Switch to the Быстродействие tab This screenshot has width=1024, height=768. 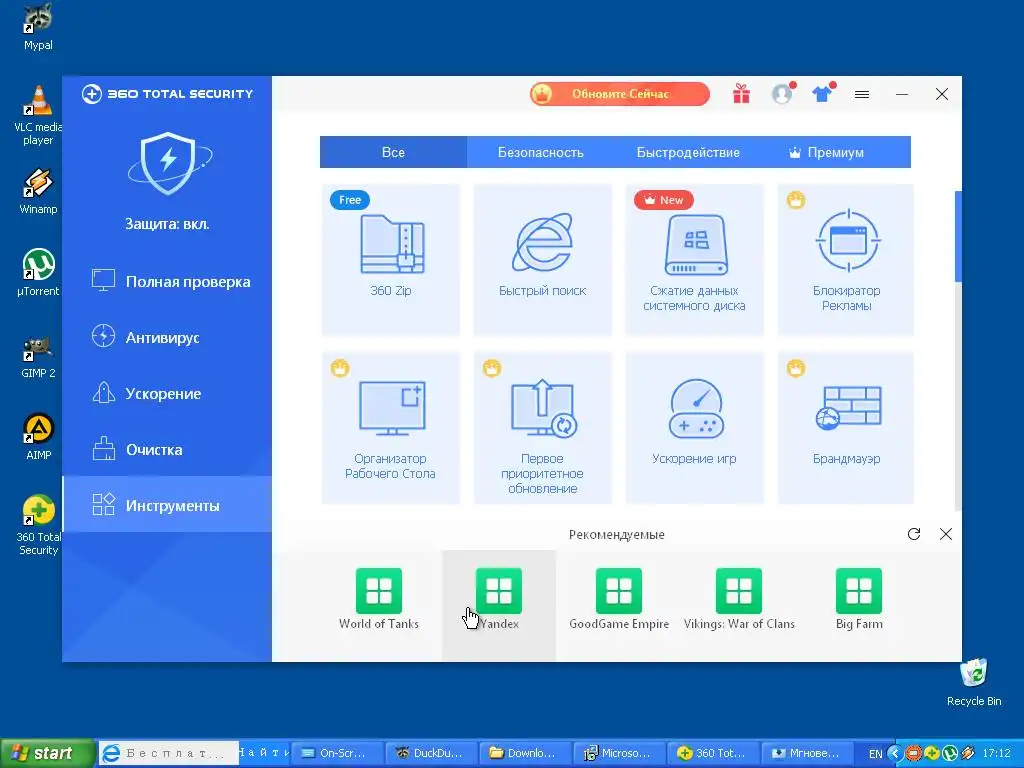tap(688, 152)
